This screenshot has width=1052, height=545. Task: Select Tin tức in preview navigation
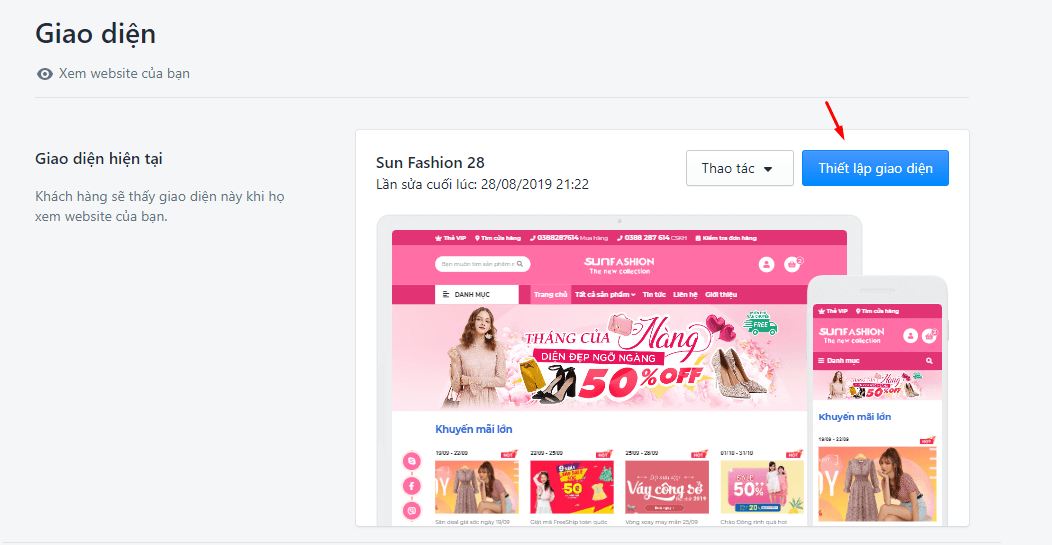click(x=653, y=295)
